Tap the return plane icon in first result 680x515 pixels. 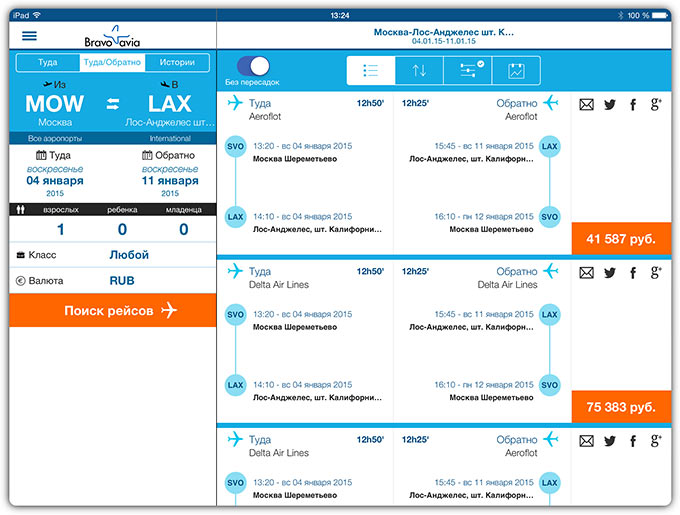(x=551, y=103)
